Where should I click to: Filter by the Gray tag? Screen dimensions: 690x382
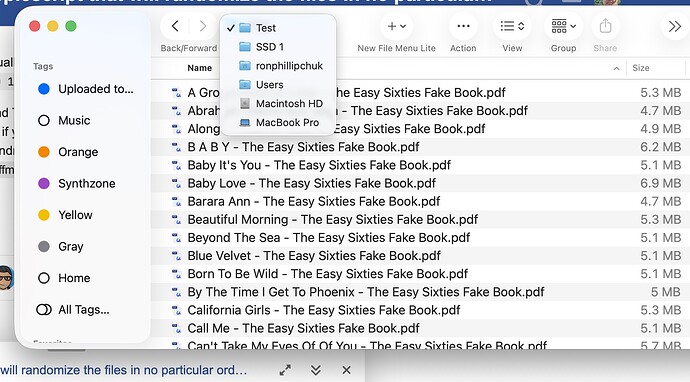61,246
